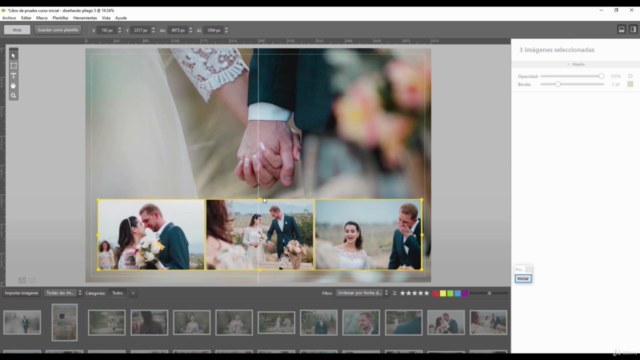Viewport: 640px width, 360px height.
Task: Click the An. width input field
Action: tap(178, 30)
